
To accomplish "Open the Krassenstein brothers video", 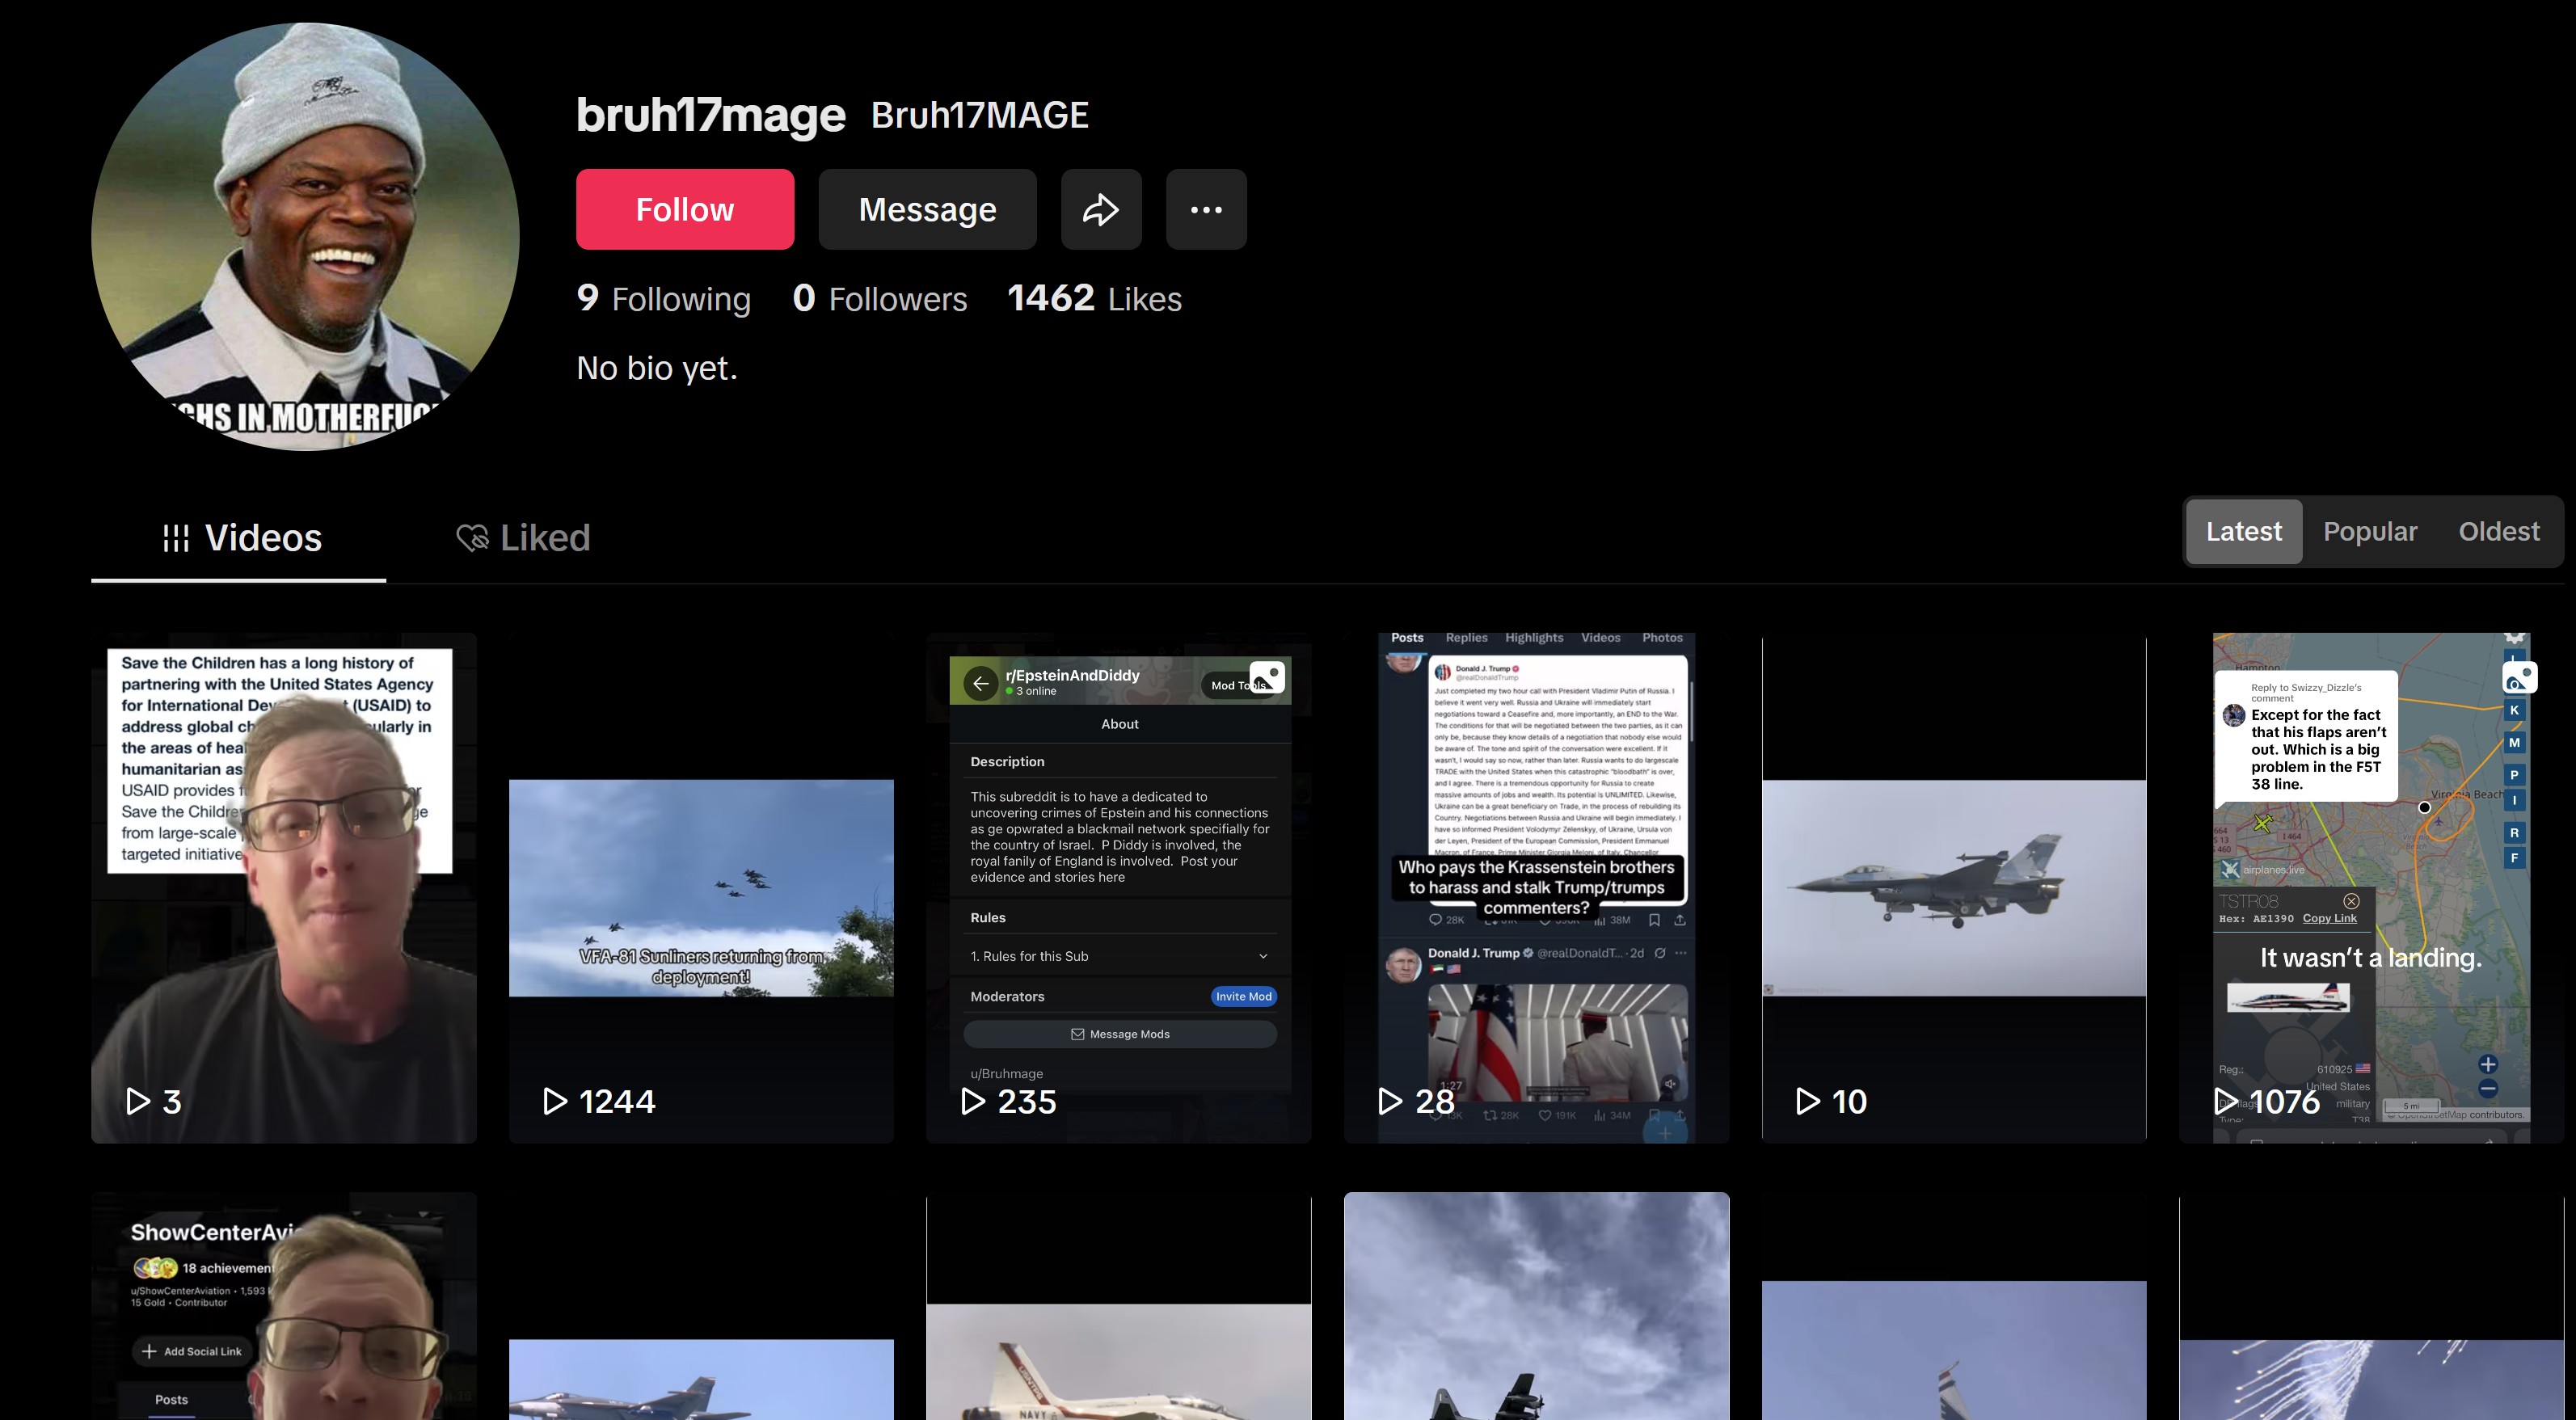I will tap(1536, 887).
